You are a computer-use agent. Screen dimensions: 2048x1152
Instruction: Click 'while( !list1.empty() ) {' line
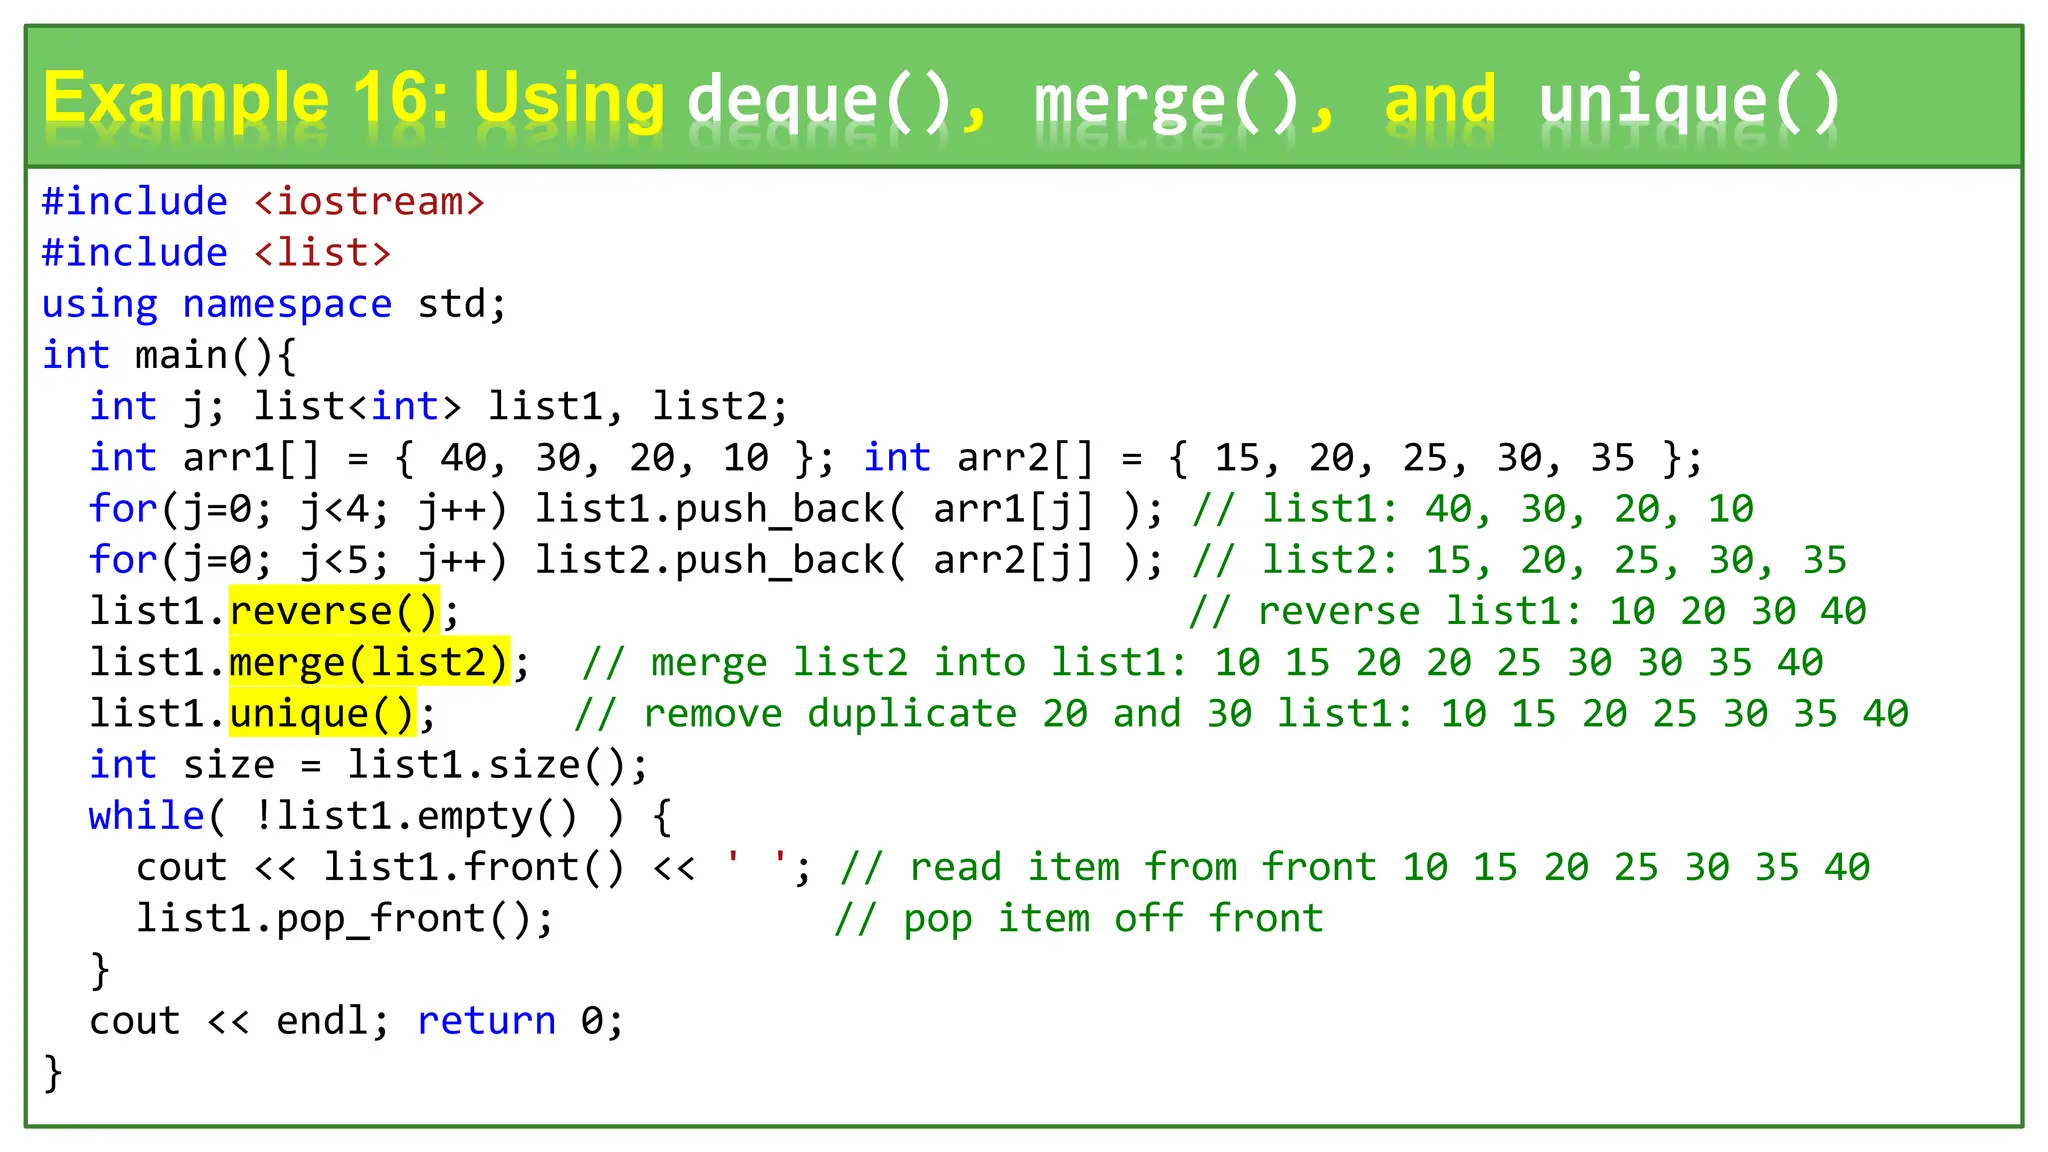tap(381, 816)
